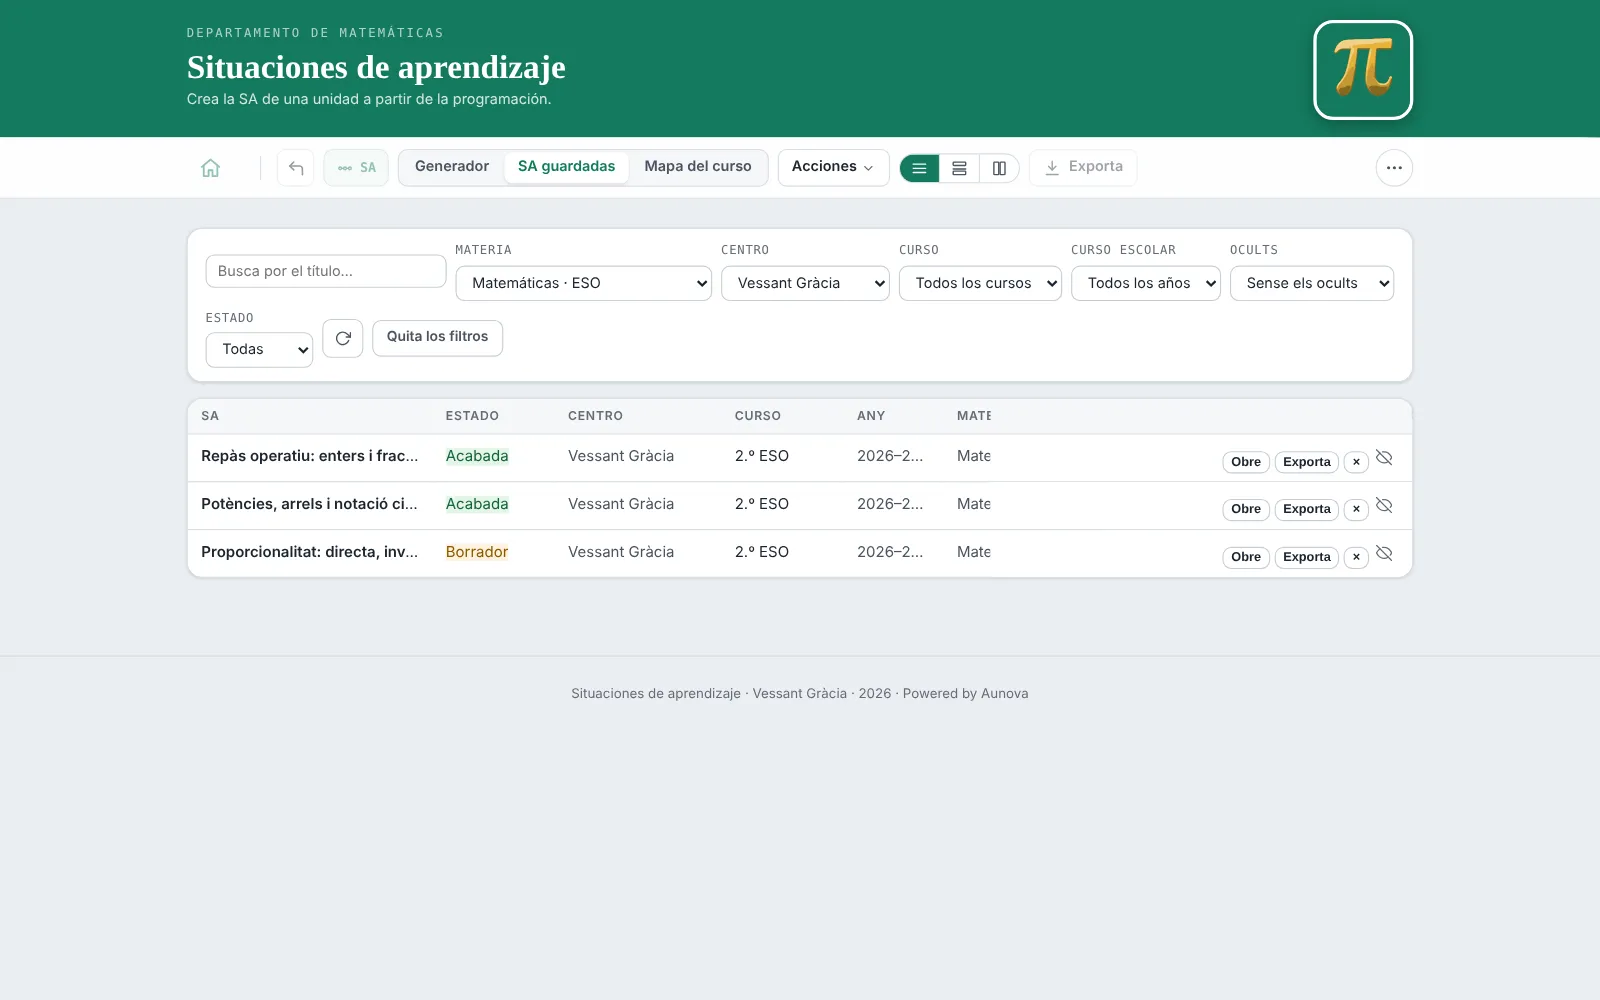Expand the Acciones menu
Screen dimensions: 1600x1000
pyautogui.click(x=833, y=167)
